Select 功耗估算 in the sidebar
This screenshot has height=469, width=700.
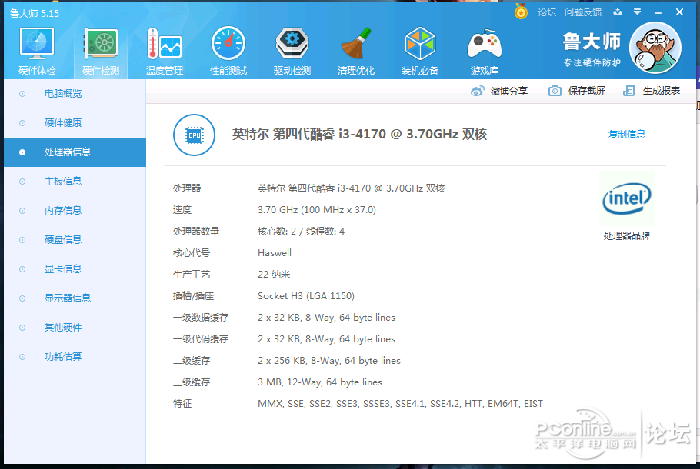pos(75,357)
